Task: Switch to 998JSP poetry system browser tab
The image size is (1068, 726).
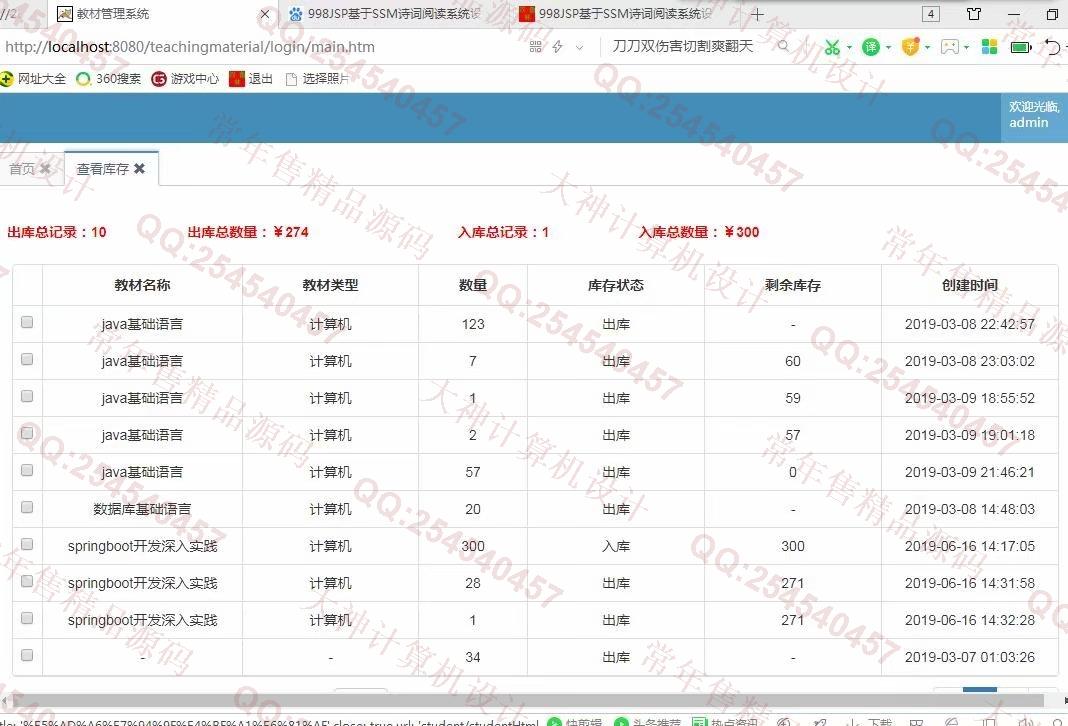Action: [x=390, y=14]
